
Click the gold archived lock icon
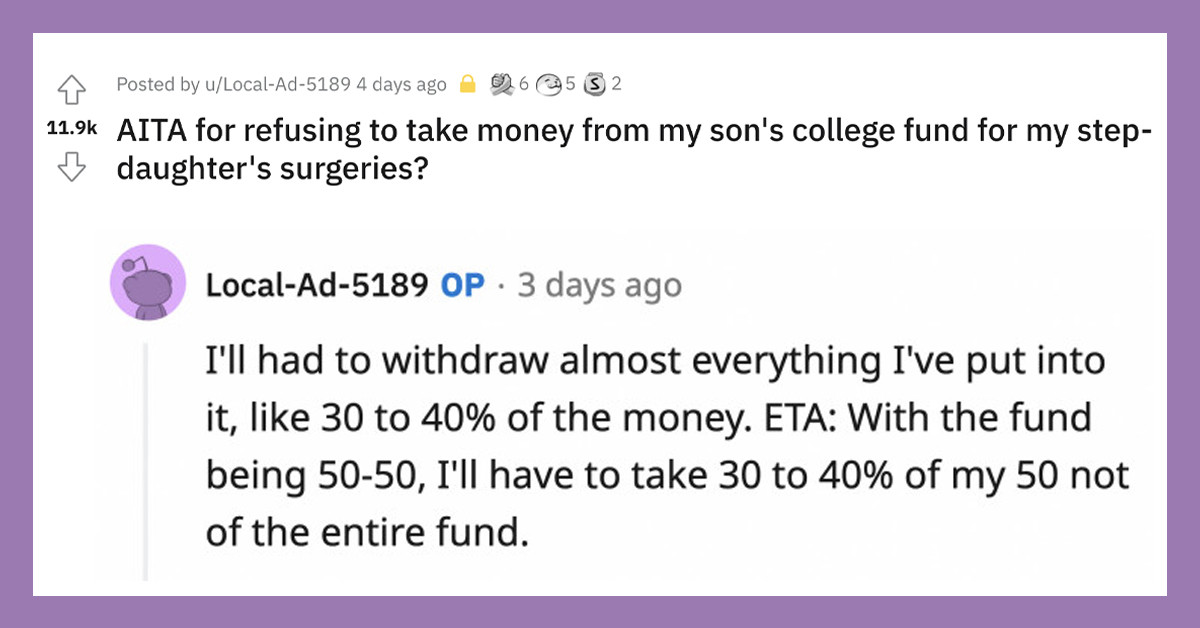coord(468,84)
